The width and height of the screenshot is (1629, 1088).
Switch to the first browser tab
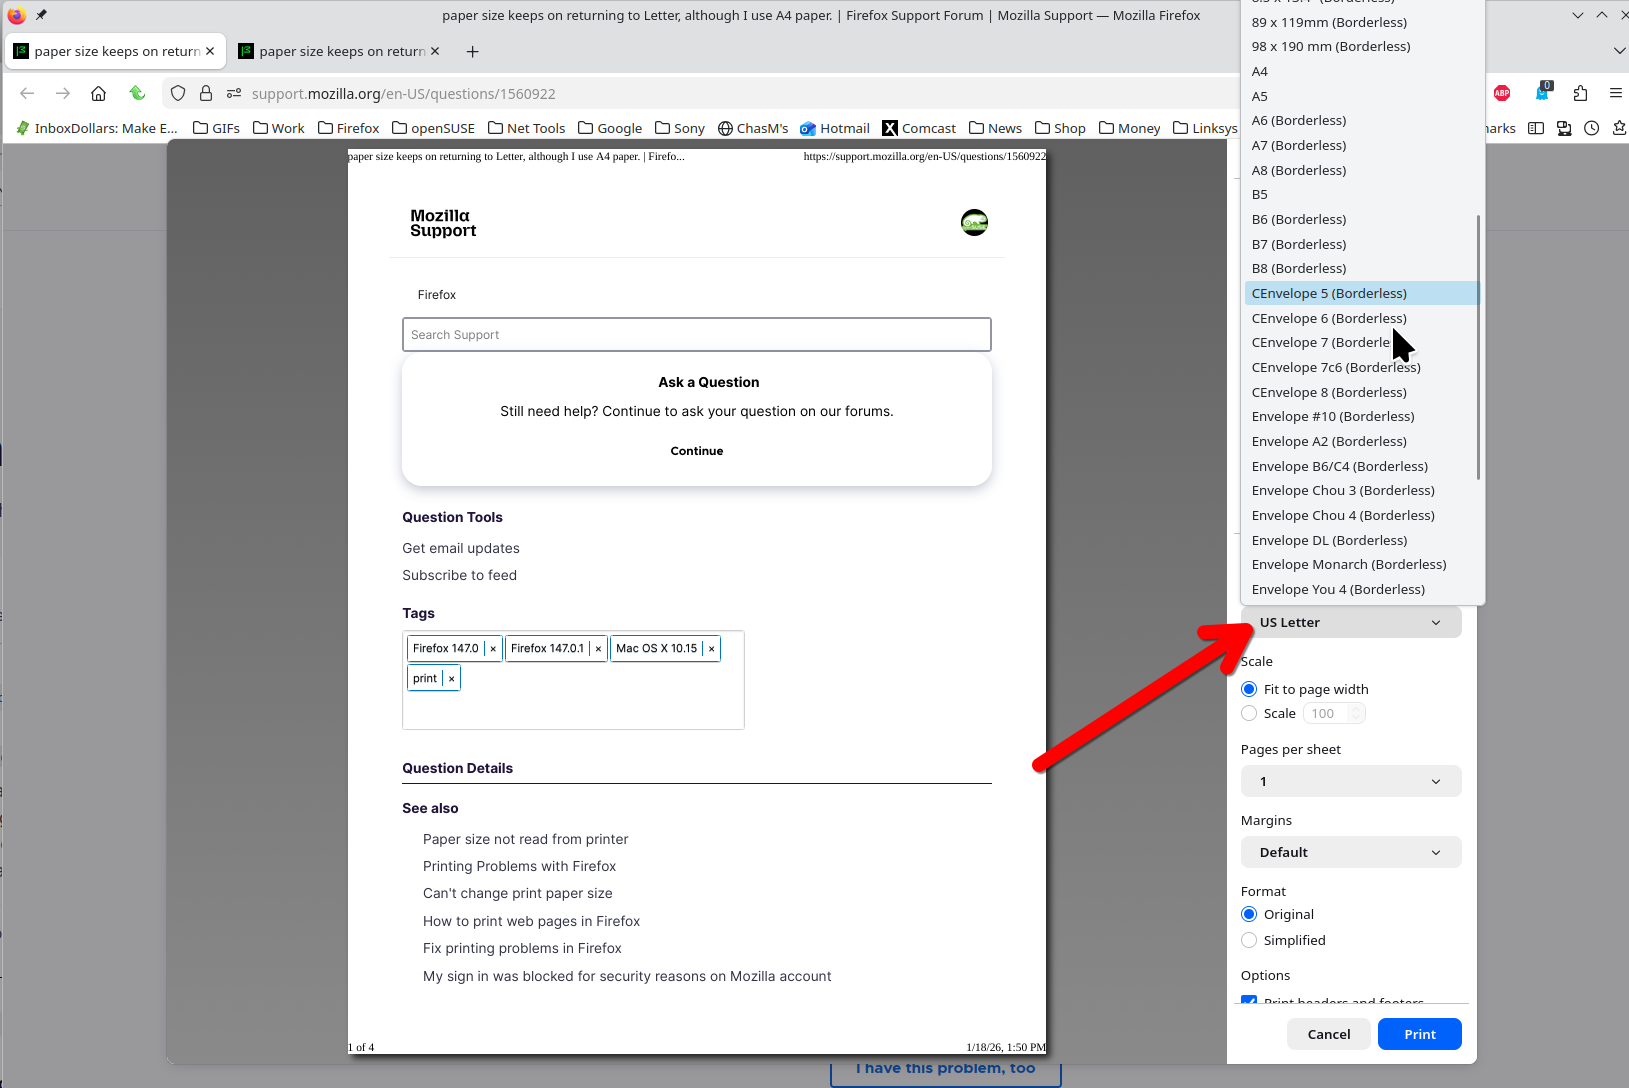click(x=114, y=51)
